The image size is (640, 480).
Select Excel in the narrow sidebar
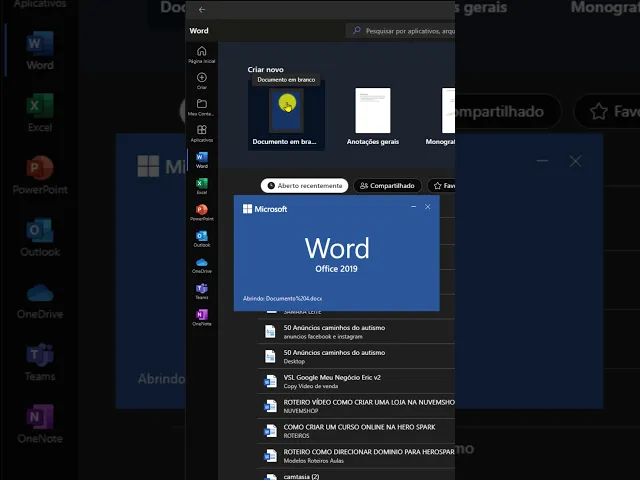pos(202,186)
